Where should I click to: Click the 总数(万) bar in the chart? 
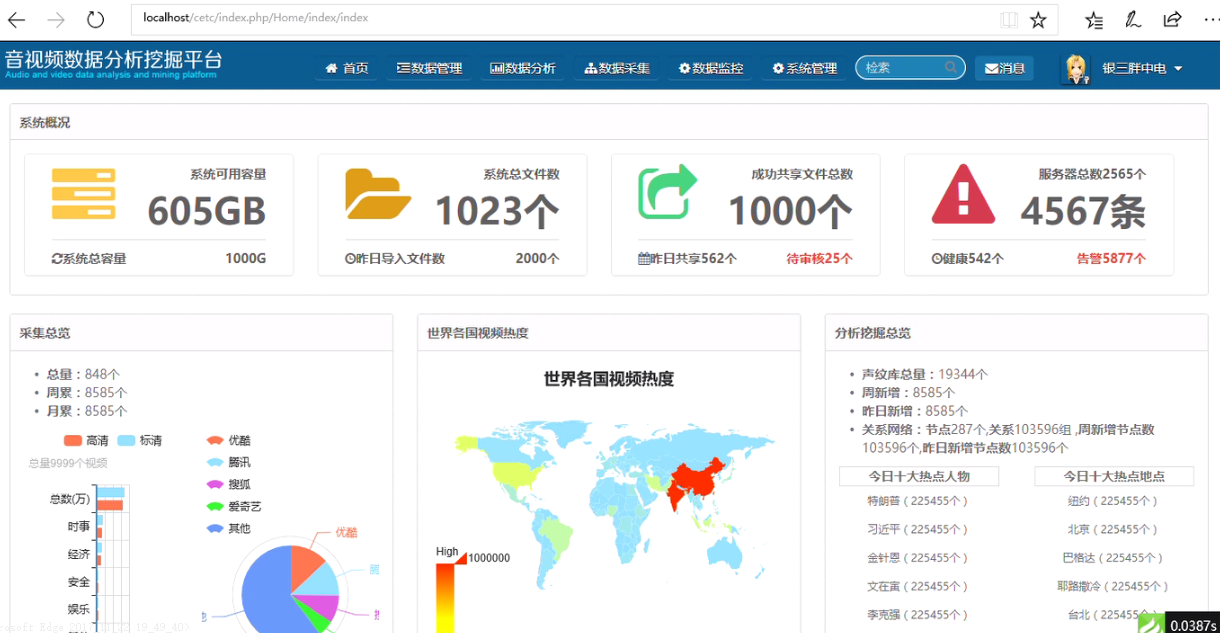click(x=110, y=498)
